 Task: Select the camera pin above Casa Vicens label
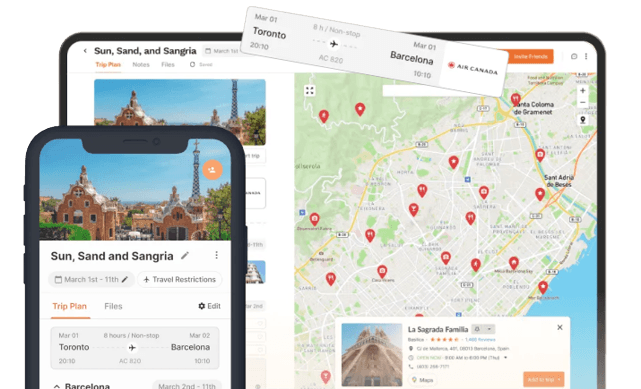[x=382, y=271]
